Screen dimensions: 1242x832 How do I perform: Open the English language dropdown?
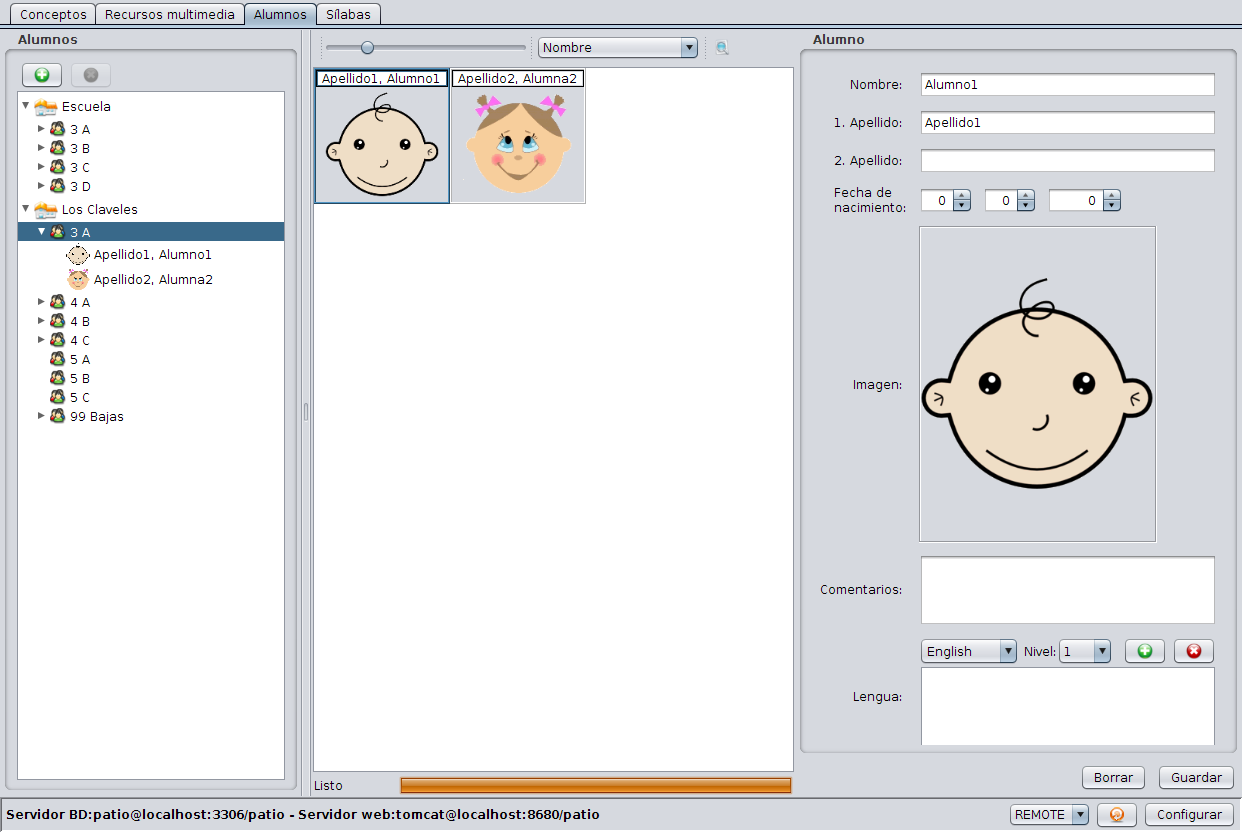coord(969,651)
